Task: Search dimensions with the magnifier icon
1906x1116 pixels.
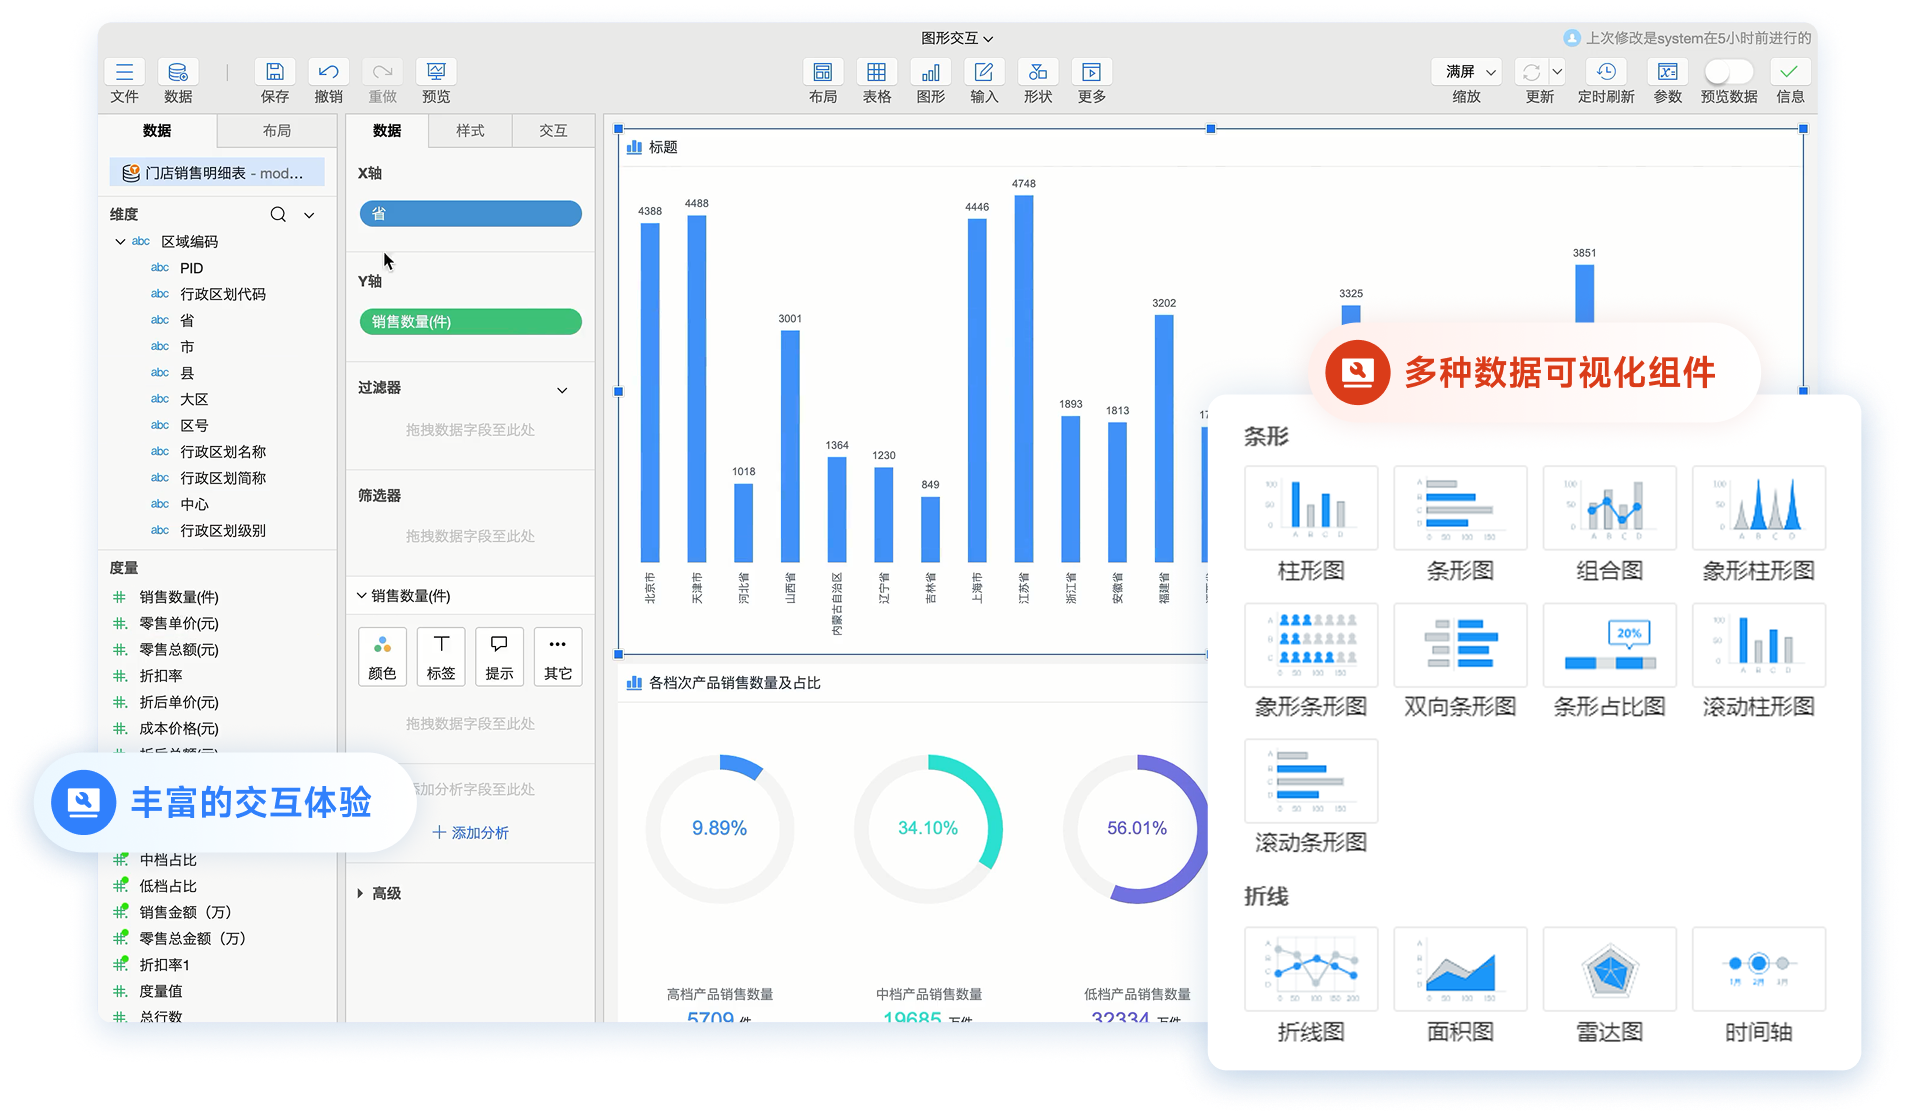Action: click(278, 215)
